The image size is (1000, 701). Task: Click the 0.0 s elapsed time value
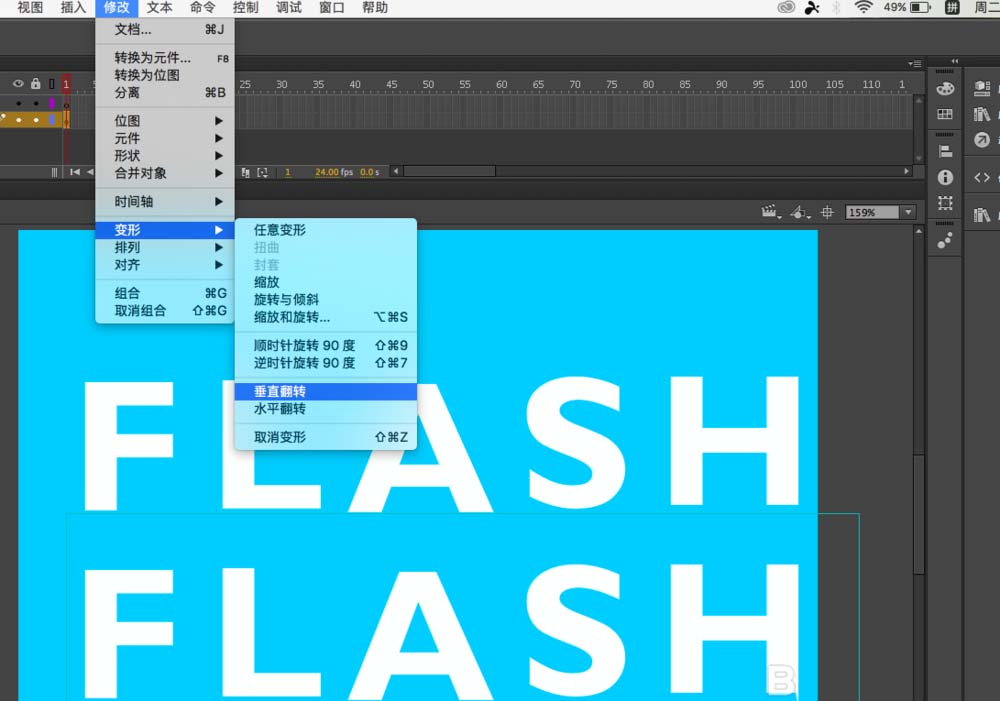point(369,172)
